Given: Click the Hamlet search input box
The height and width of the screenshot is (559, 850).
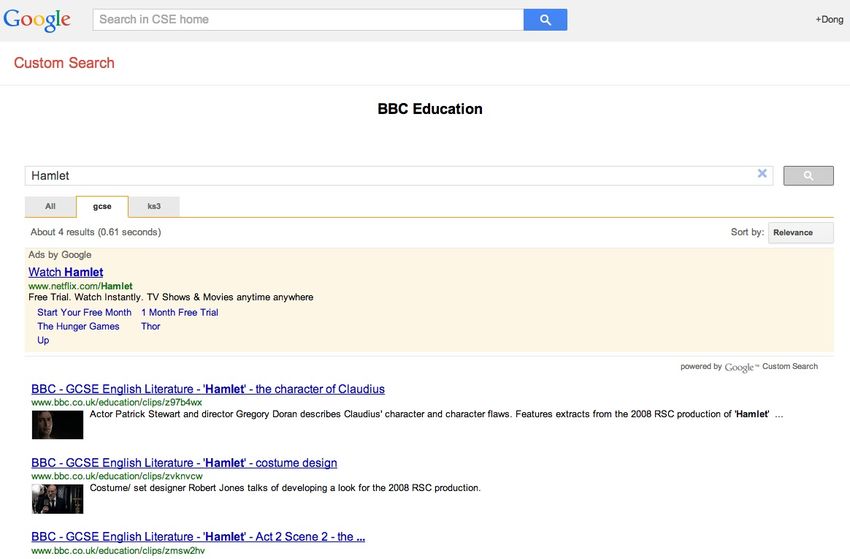Looking at the screenshot, I should point(398,176).
